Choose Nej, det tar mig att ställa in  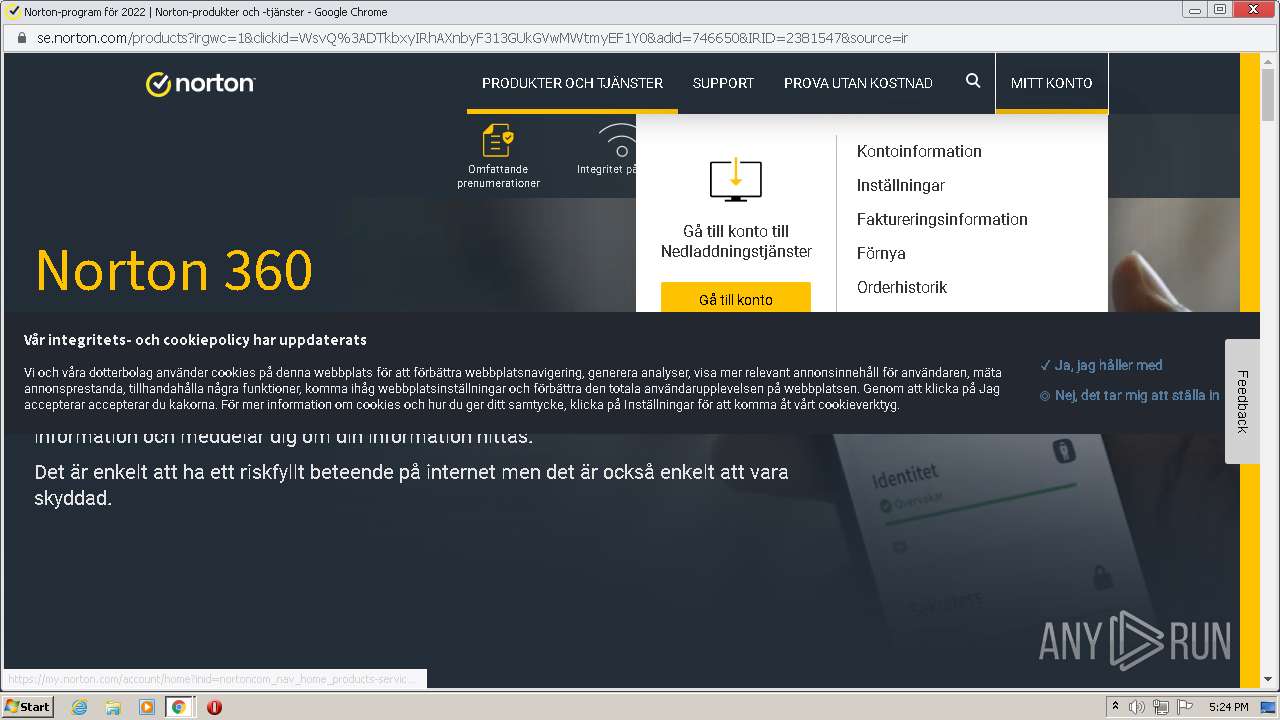pos(1130,395)
